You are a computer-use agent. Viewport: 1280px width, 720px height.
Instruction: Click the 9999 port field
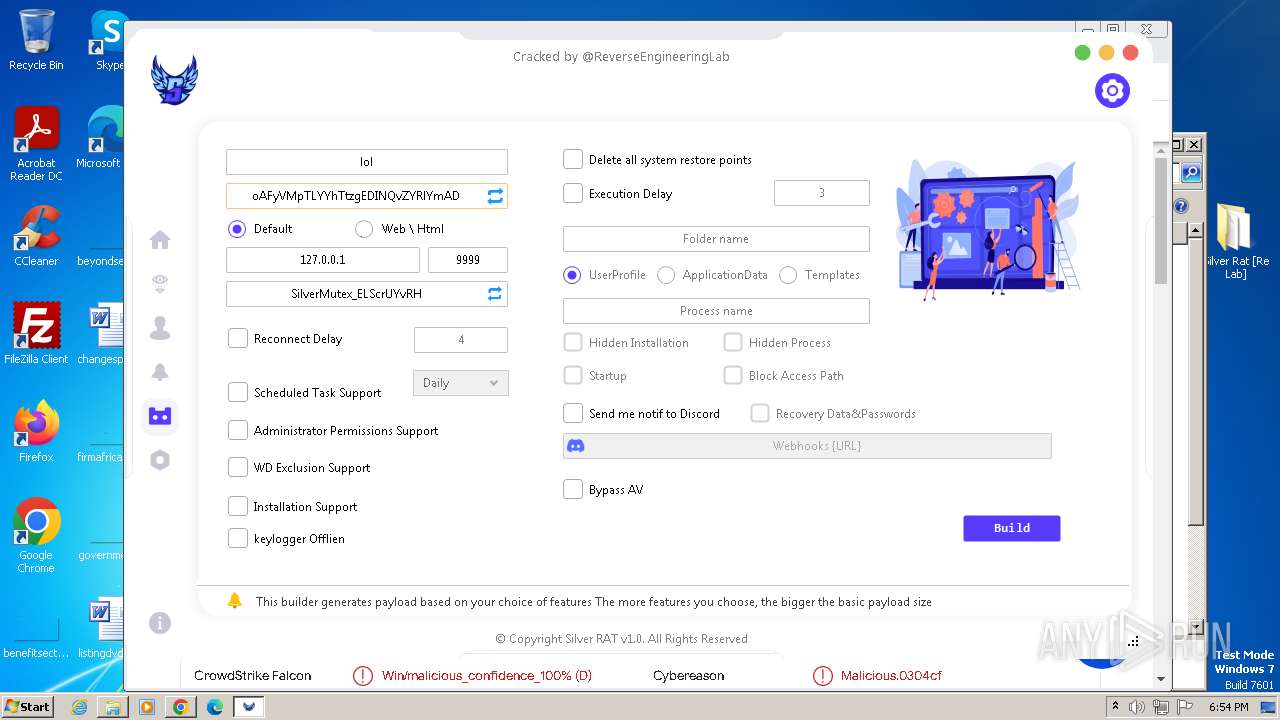[x=468, y=260]
